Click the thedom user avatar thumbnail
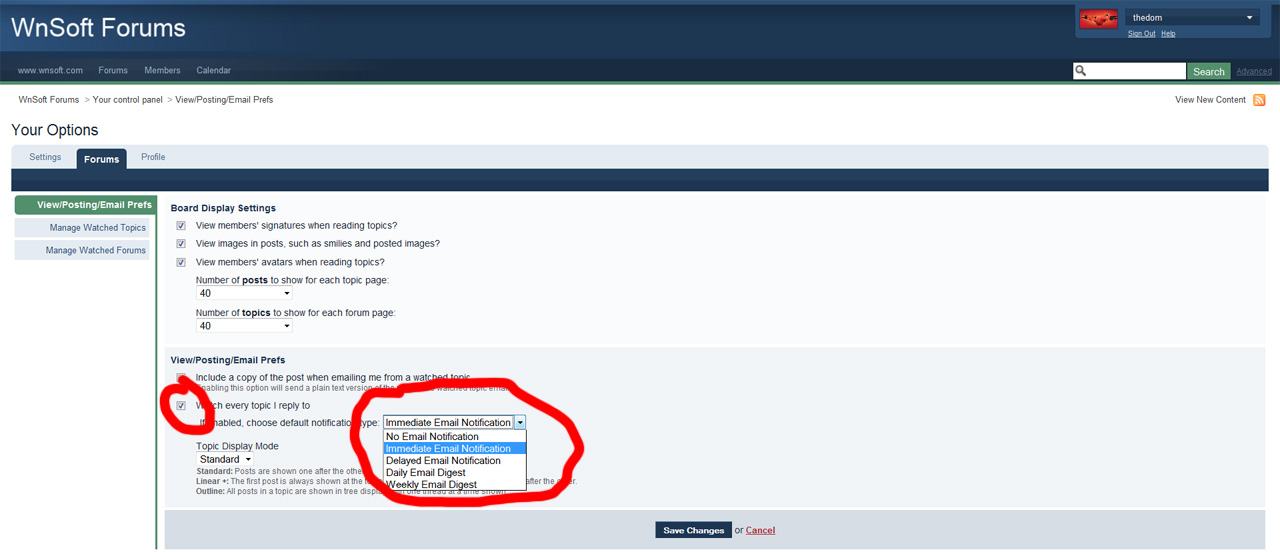This screenshot has width=1280, height=552. coord(1098,19)
